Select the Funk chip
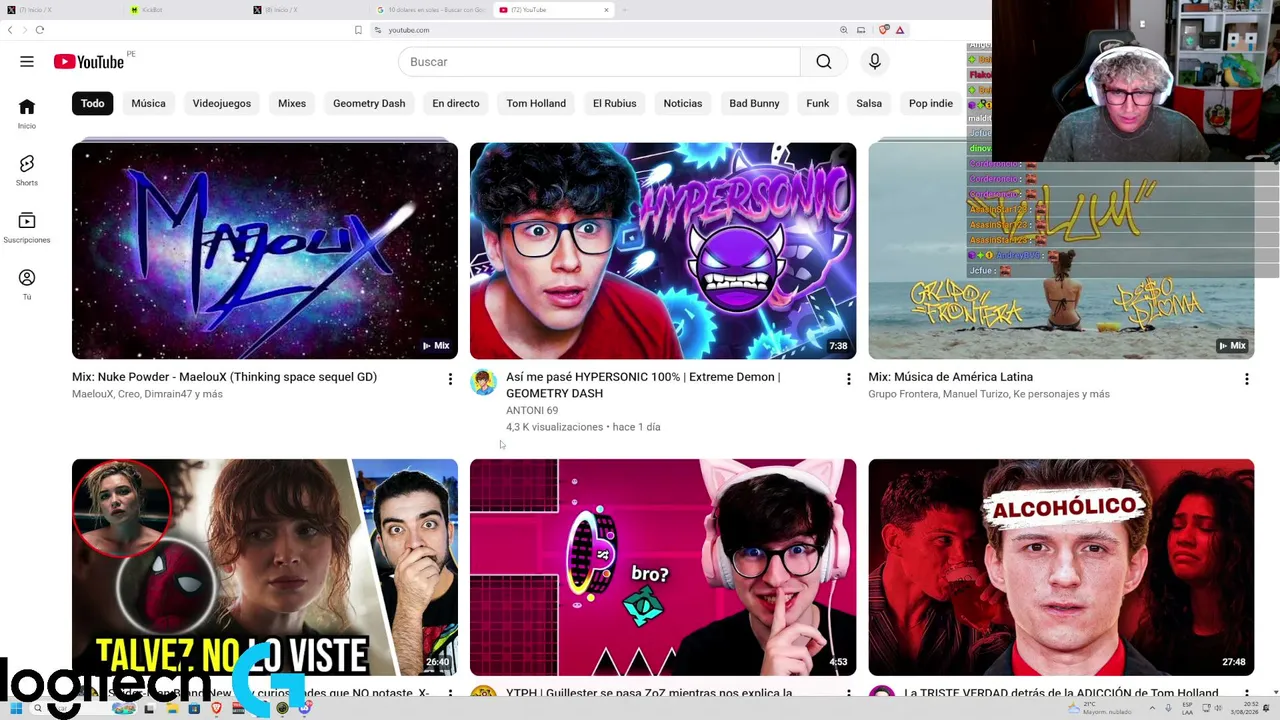This screenshot has width=1280, height=720. coord(818,103)
